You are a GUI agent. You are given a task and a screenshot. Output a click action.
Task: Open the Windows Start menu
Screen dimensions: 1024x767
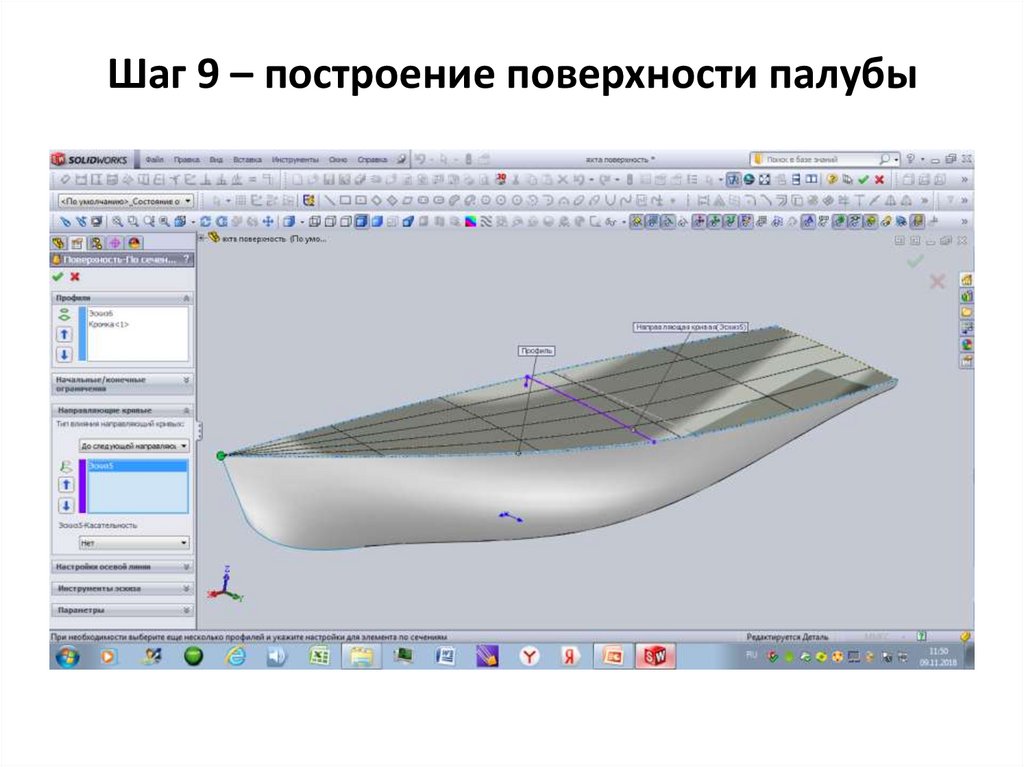pyautogui.click(x=67, y=657)
